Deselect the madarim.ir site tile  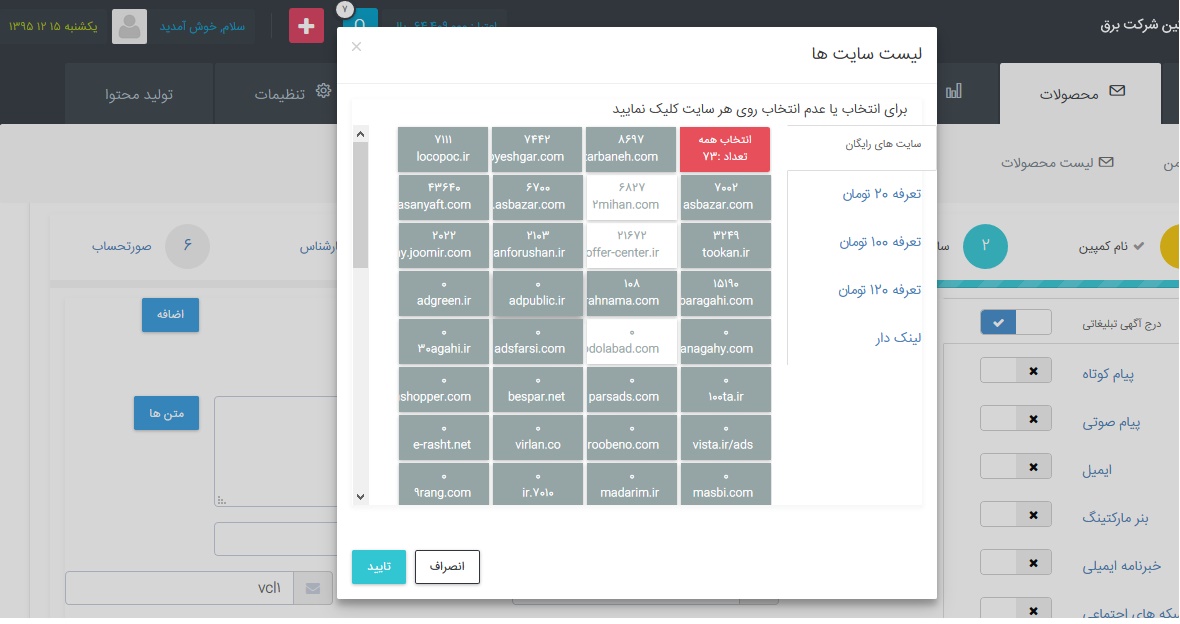click(631, 484)
